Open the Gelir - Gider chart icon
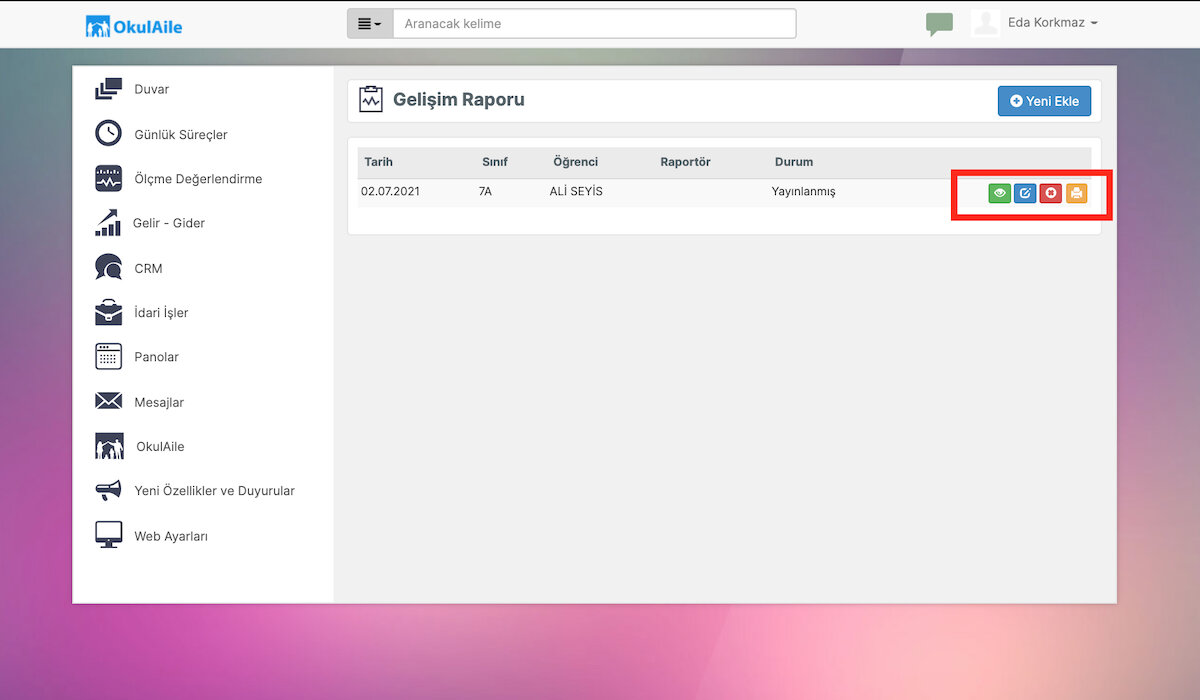Image resolution: width=1200 pixels, height=700 pixels. point(108,223)
